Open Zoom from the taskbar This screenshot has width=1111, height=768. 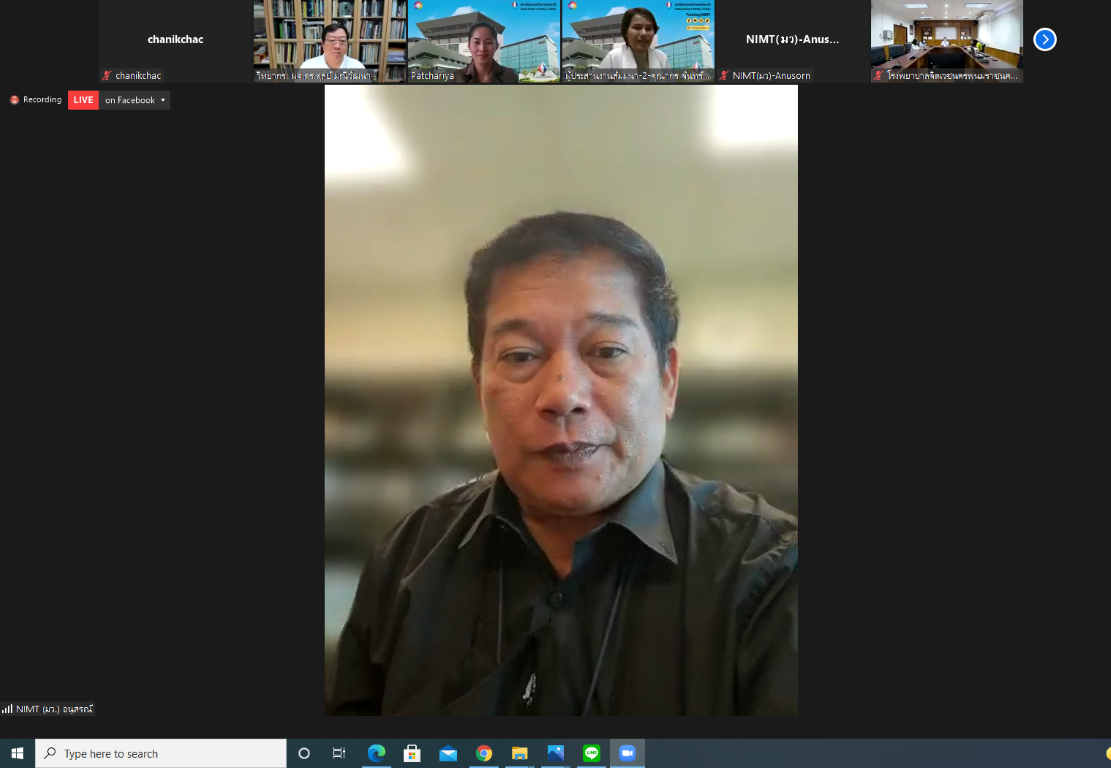pos(627,753)
